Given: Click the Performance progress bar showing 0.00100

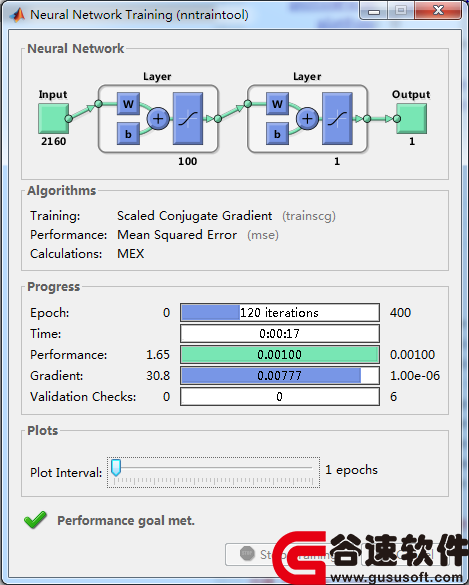Looking at the screenshot, I should 280,354.
